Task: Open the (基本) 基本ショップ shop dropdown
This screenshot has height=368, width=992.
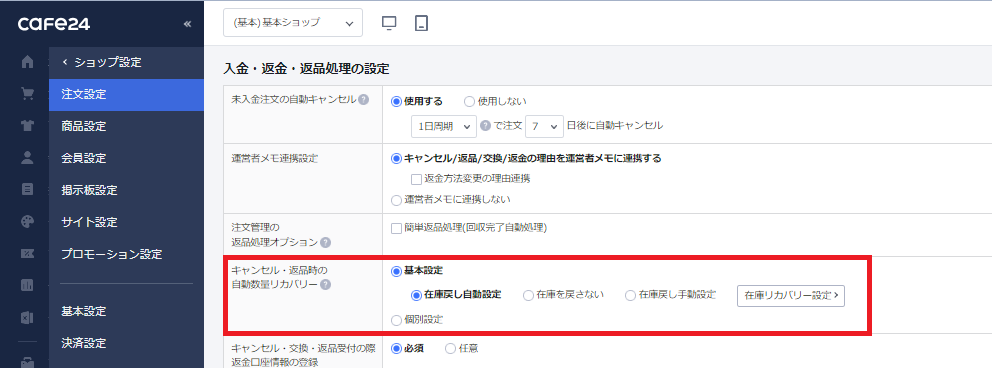Action: [x=293, y=23]
